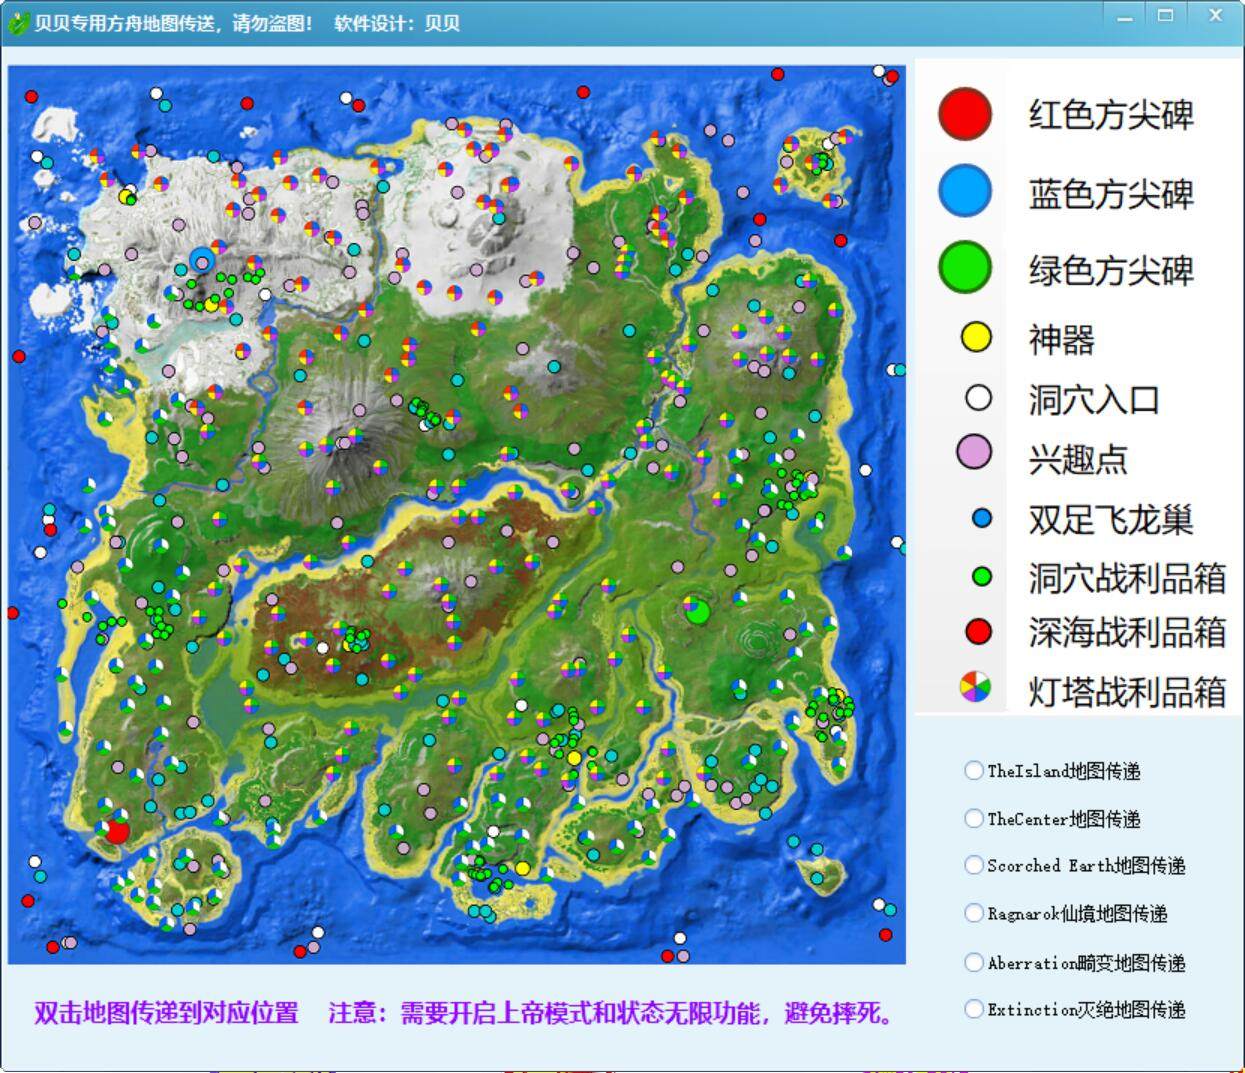Click the 洞穴入口 legend label
Image resolution: width=1245 pixels, height=1073 pixels.
[1094, 400]
